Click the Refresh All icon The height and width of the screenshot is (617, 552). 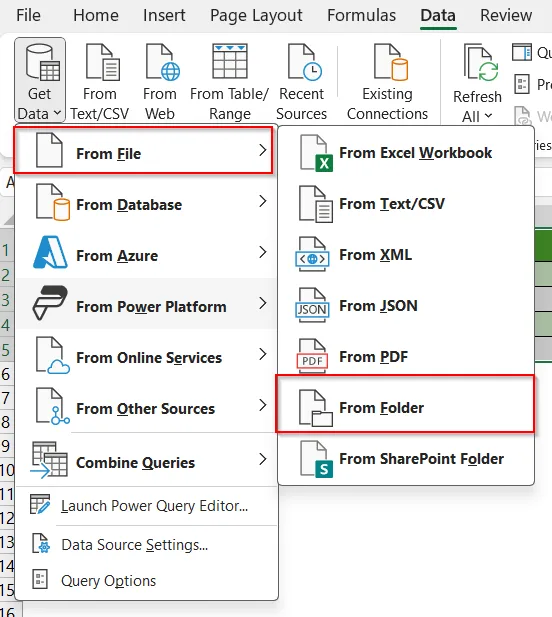click(481, 62)
